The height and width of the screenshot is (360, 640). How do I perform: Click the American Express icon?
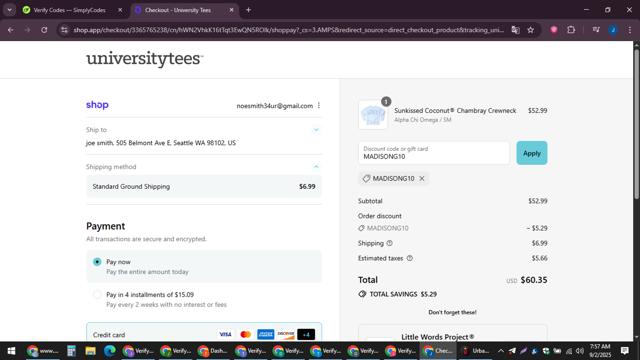(265, 334)
